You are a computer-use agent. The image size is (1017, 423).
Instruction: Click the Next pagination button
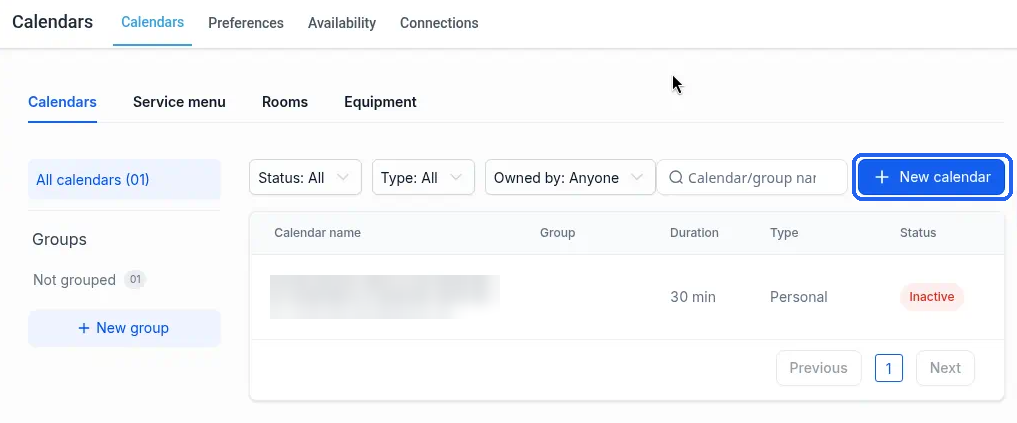tap(945, 369)
